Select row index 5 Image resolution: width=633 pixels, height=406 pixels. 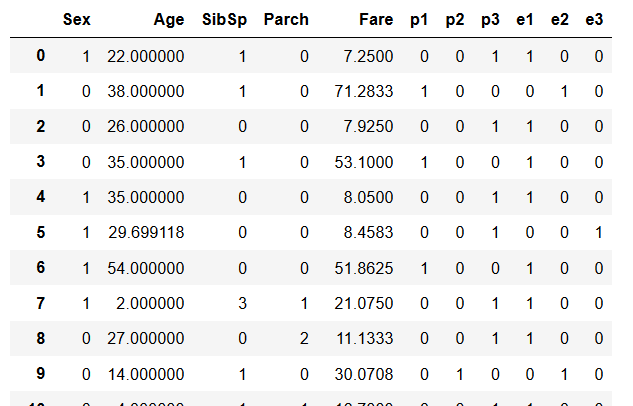(x=40, y=232)
